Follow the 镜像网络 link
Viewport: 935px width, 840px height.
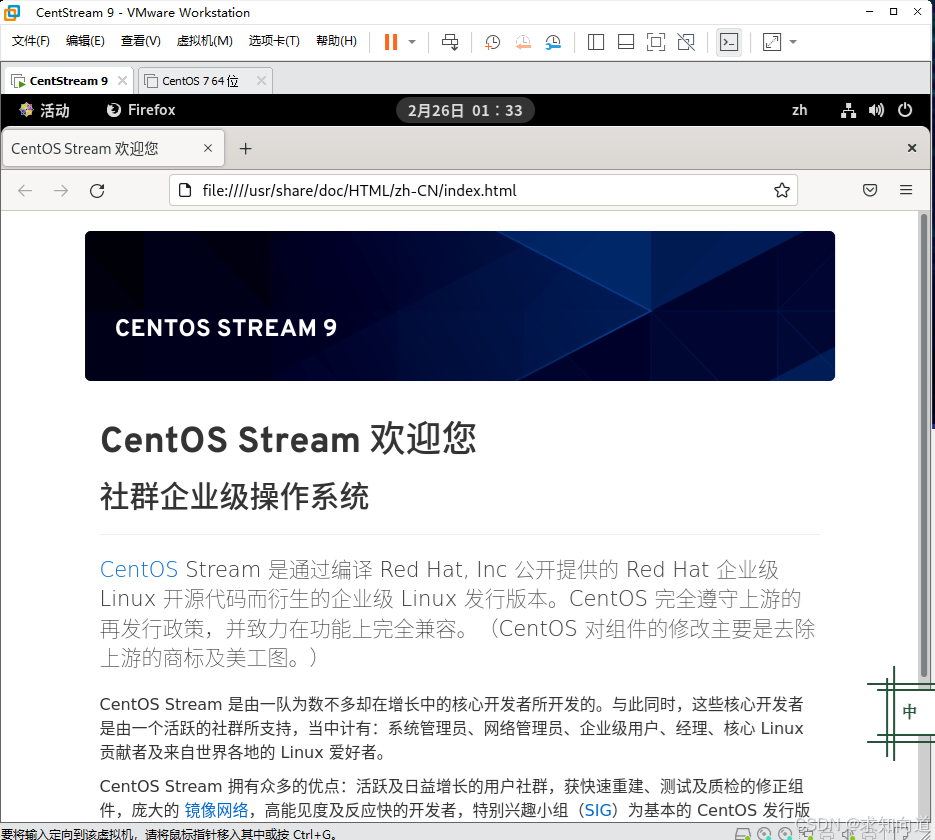[216, 810]
